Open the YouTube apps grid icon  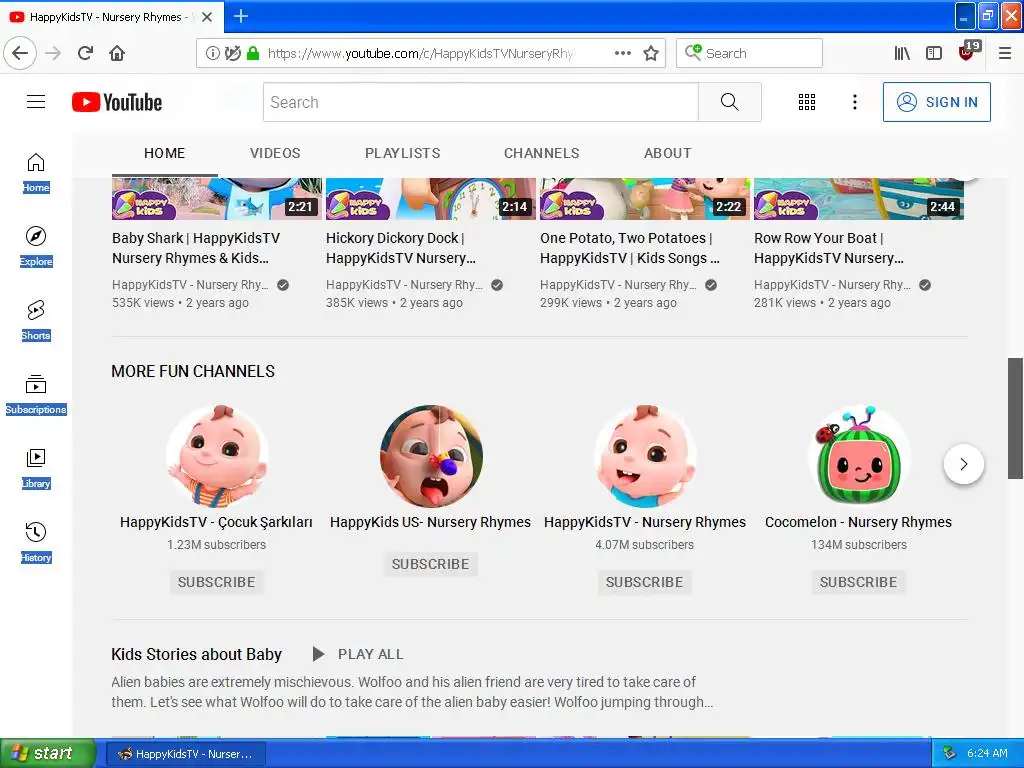(x=807, y=102)
